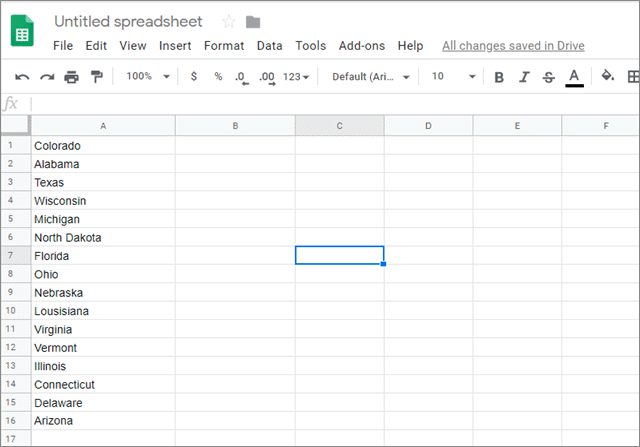Star the Untitled spreadsheet
The height and width of the screenshot is (447, 640).
click(228, 22)
